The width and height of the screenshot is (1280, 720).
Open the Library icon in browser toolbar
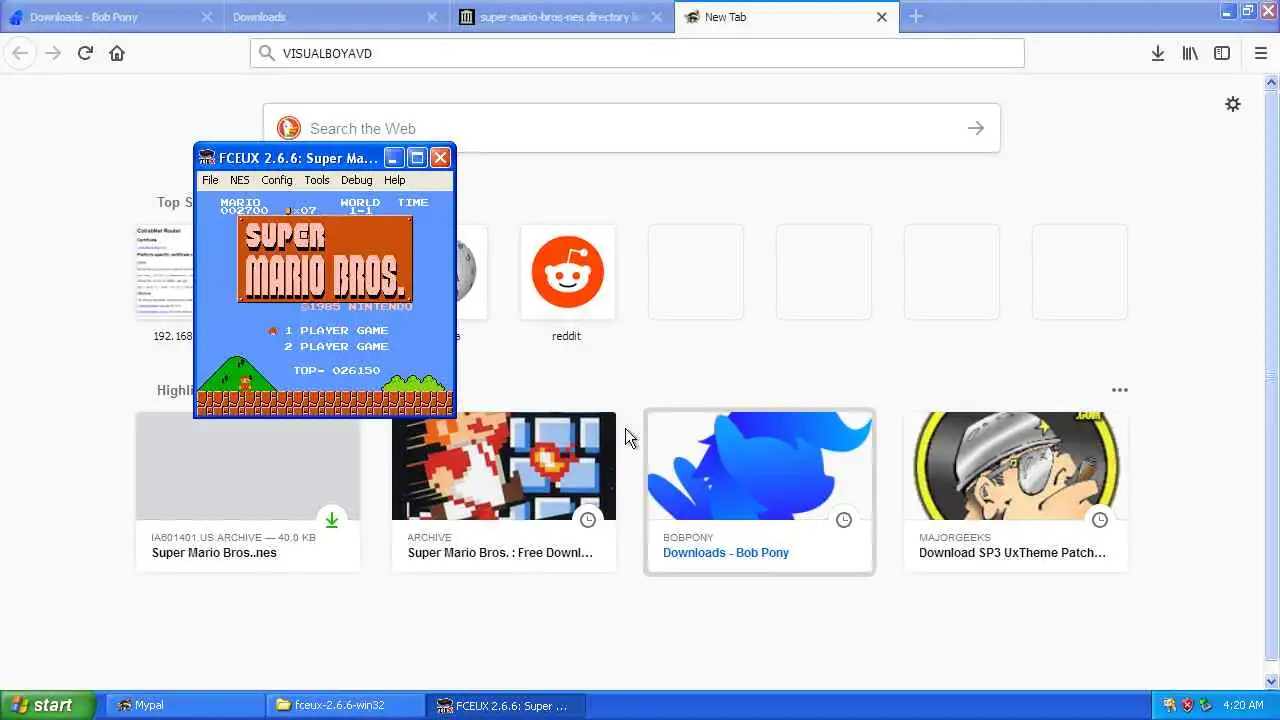[x=1190, y=53]
